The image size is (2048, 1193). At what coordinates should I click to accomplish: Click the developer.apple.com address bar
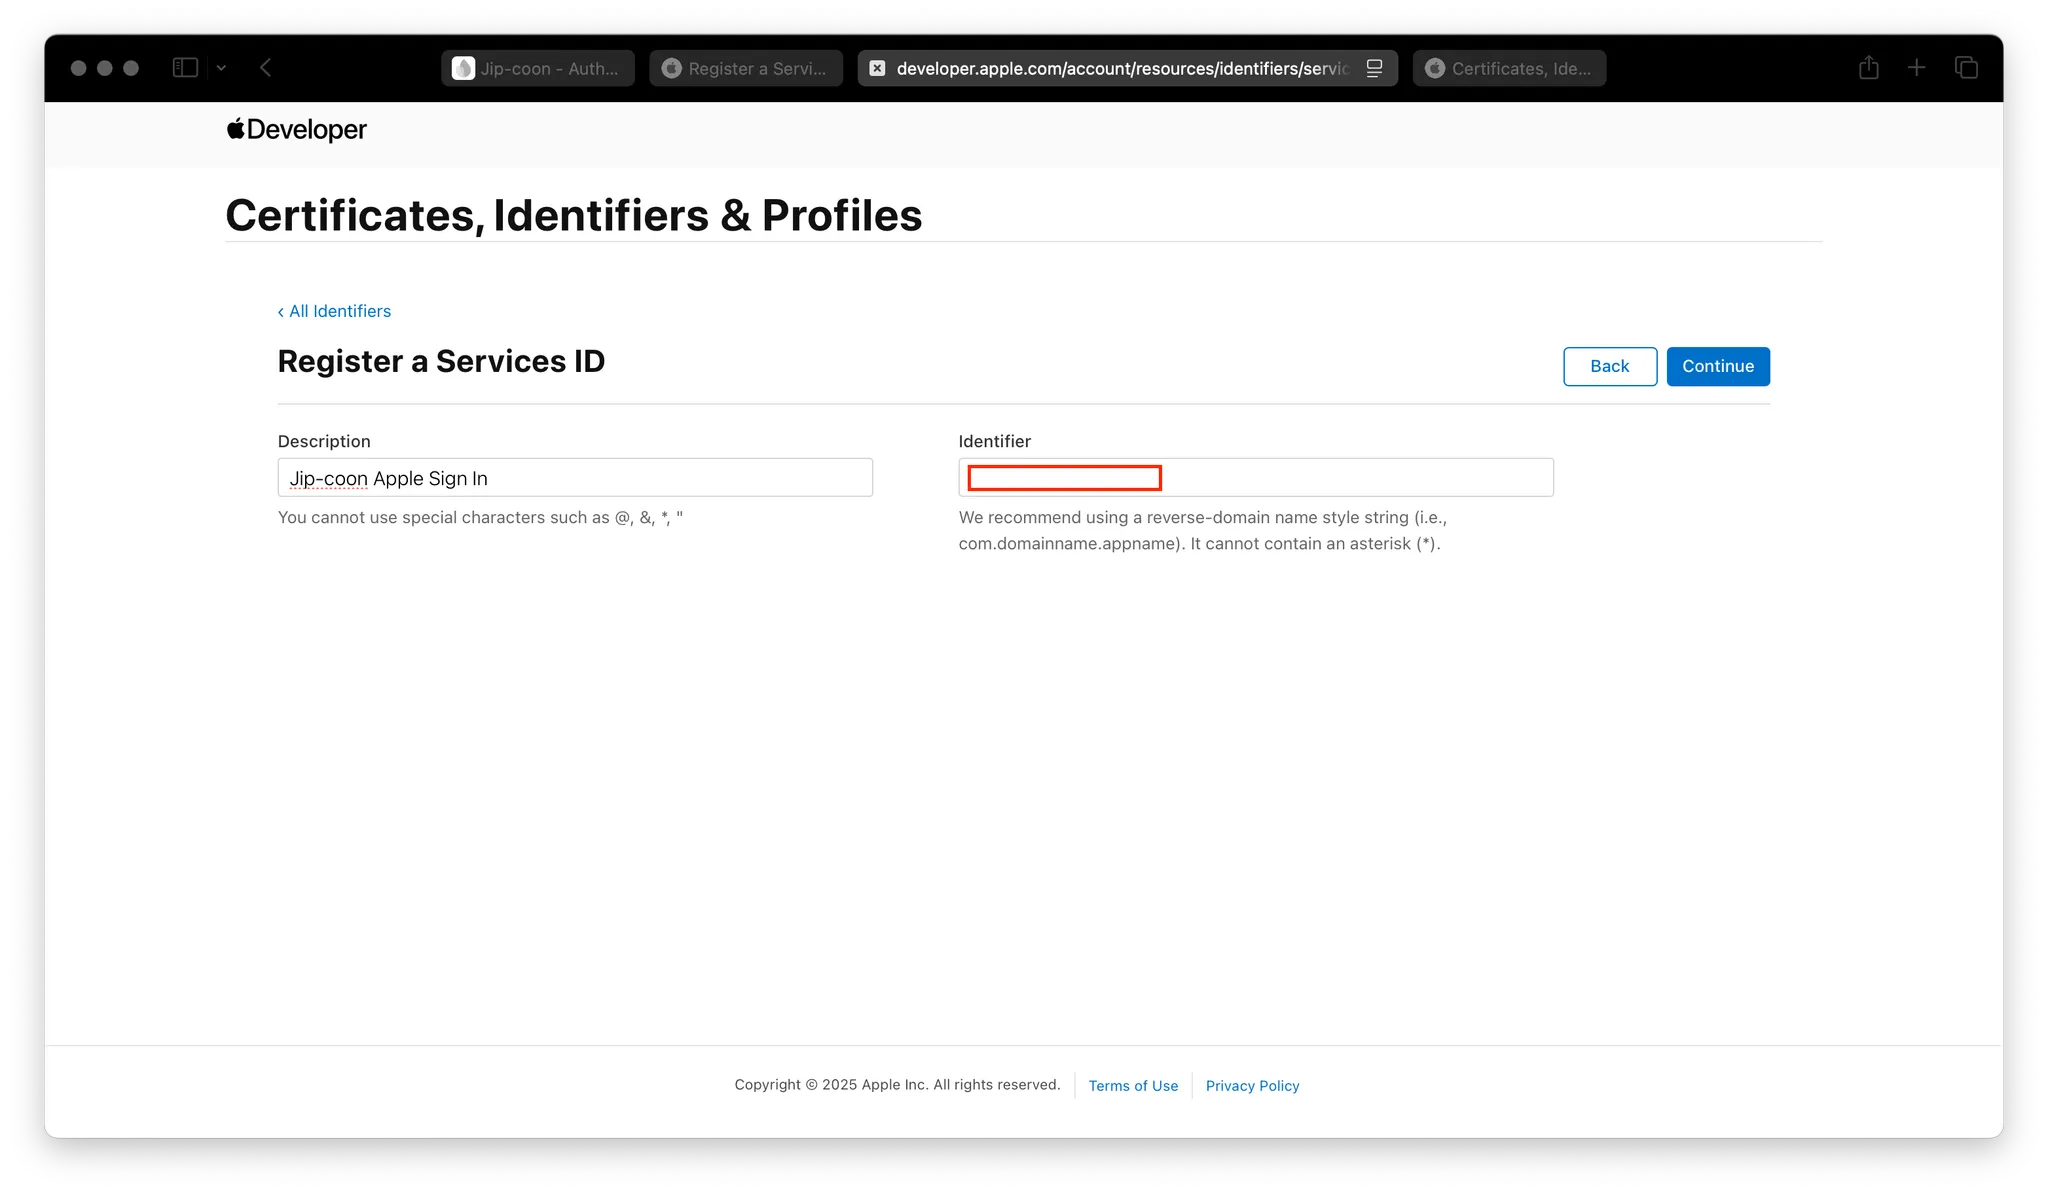tap(1120, 68)
